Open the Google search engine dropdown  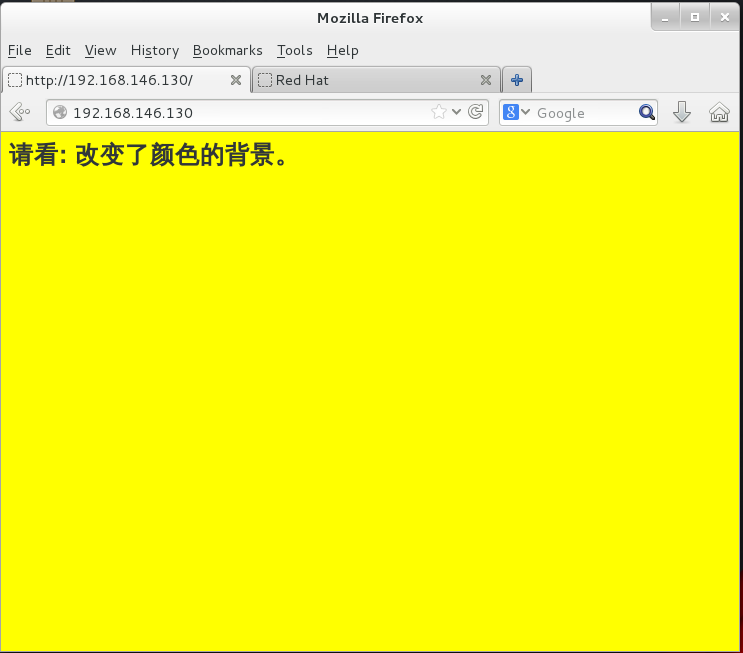tap(516, 112)
